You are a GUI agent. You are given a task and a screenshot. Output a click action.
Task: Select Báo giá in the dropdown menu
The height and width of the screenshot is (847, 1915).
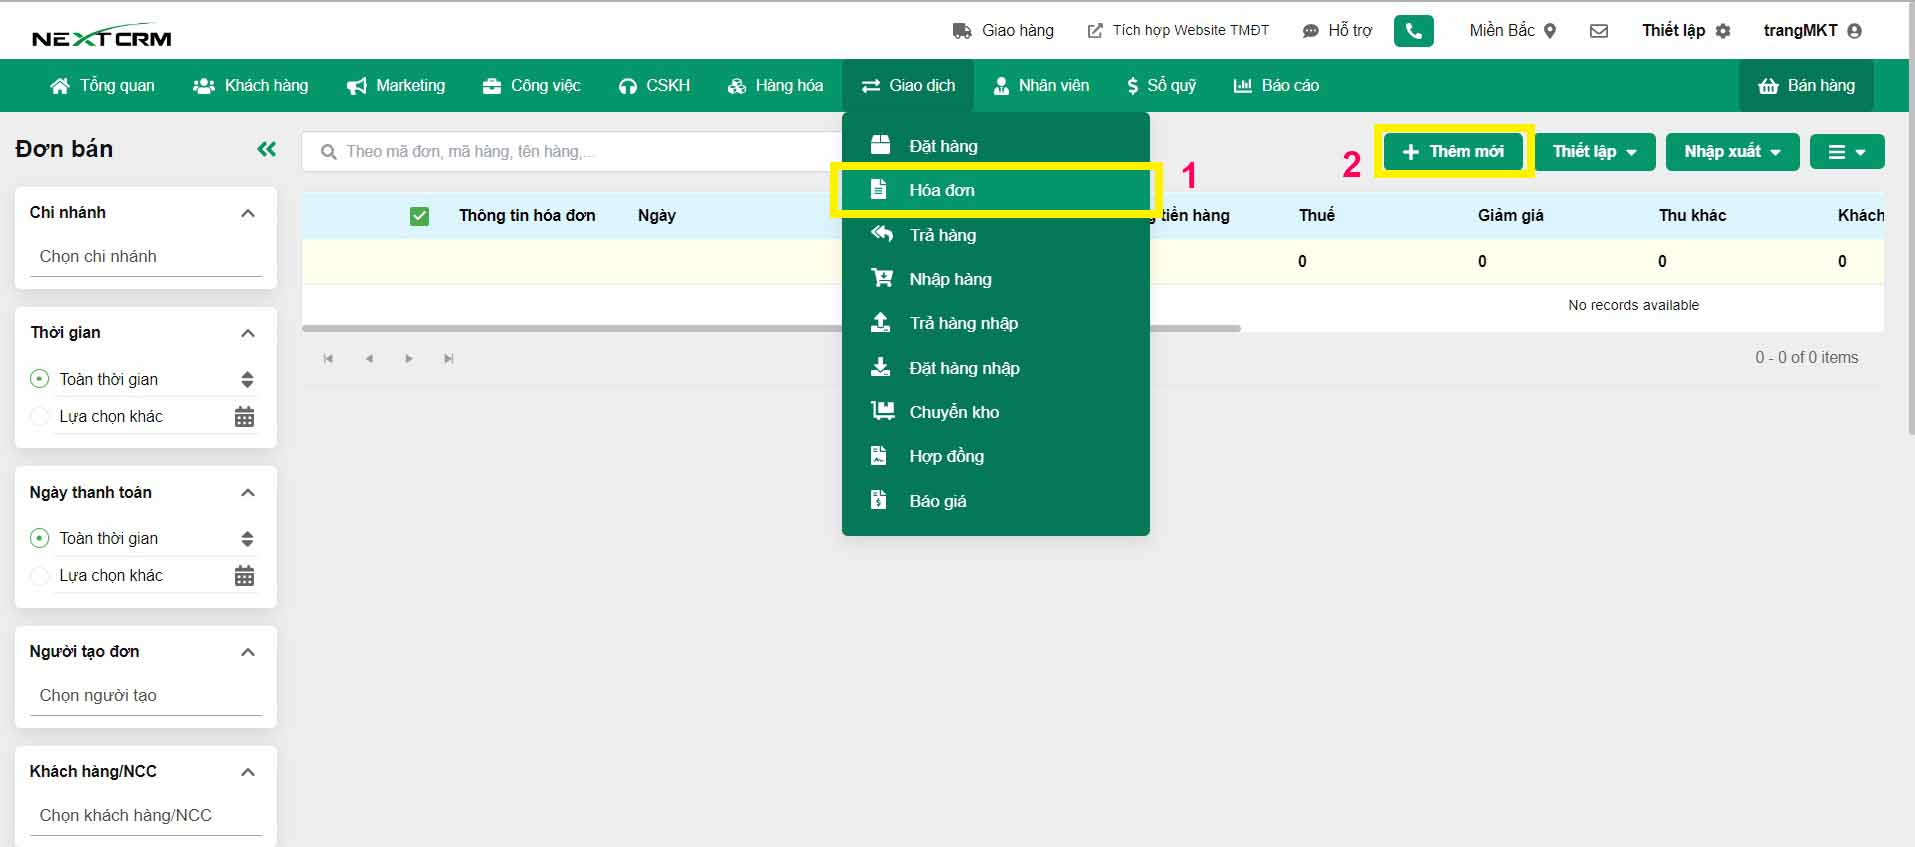(937, 501)
